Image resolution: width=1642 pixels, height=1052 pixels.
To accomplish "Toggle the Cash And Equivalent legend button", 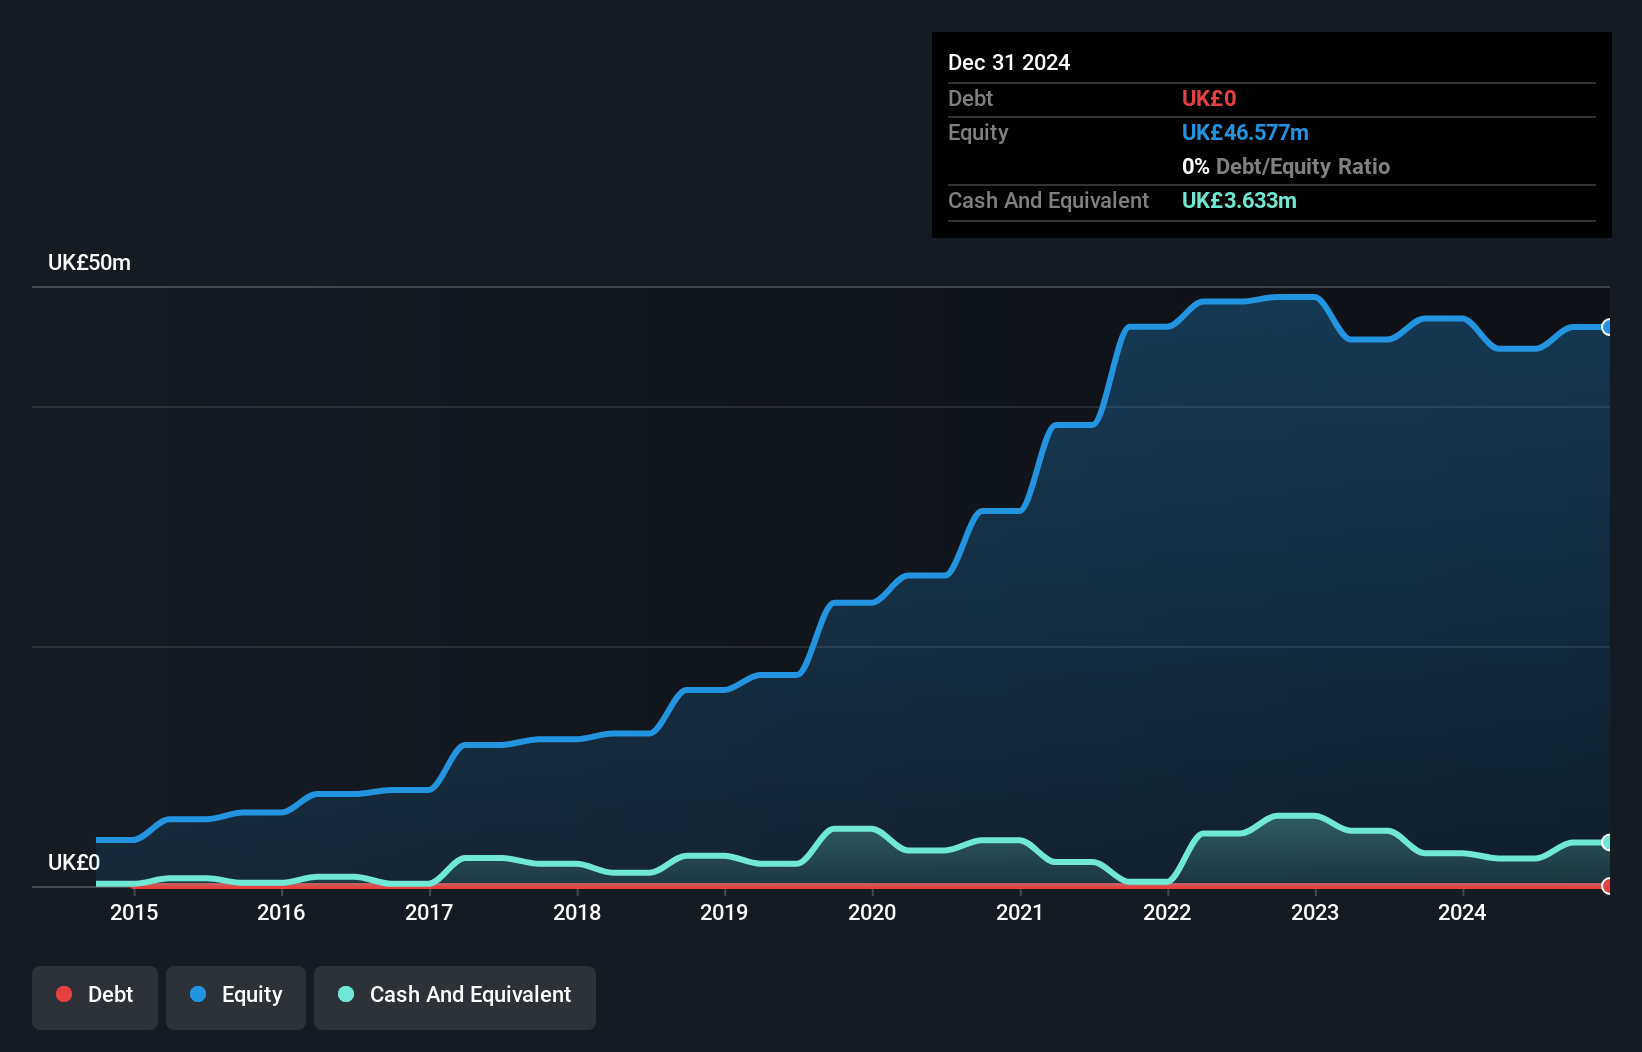I will tap(455, 997).
